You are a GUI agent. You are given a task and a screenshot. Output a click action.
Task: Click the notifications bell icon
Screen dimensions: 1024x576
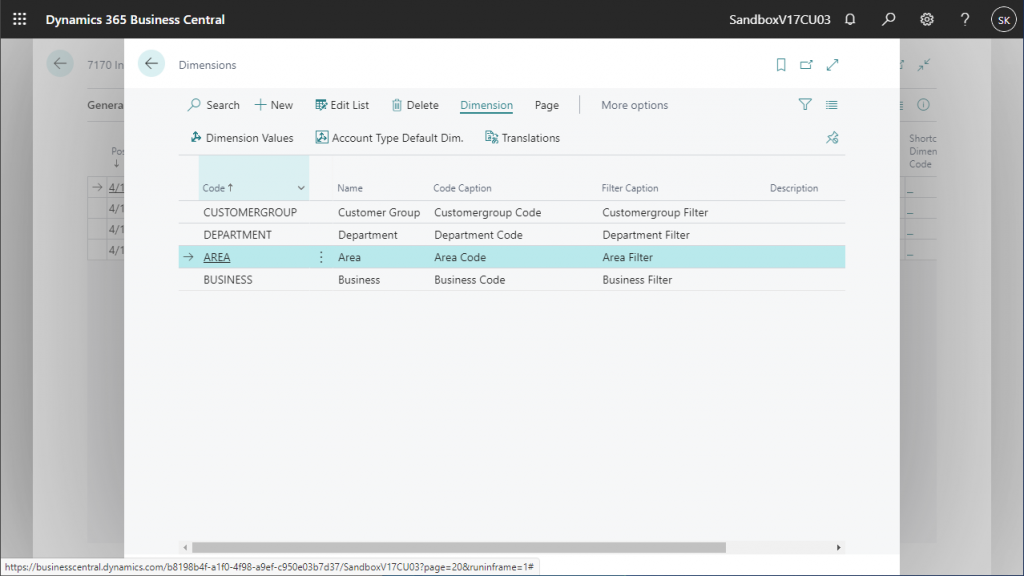pos(850,19)
